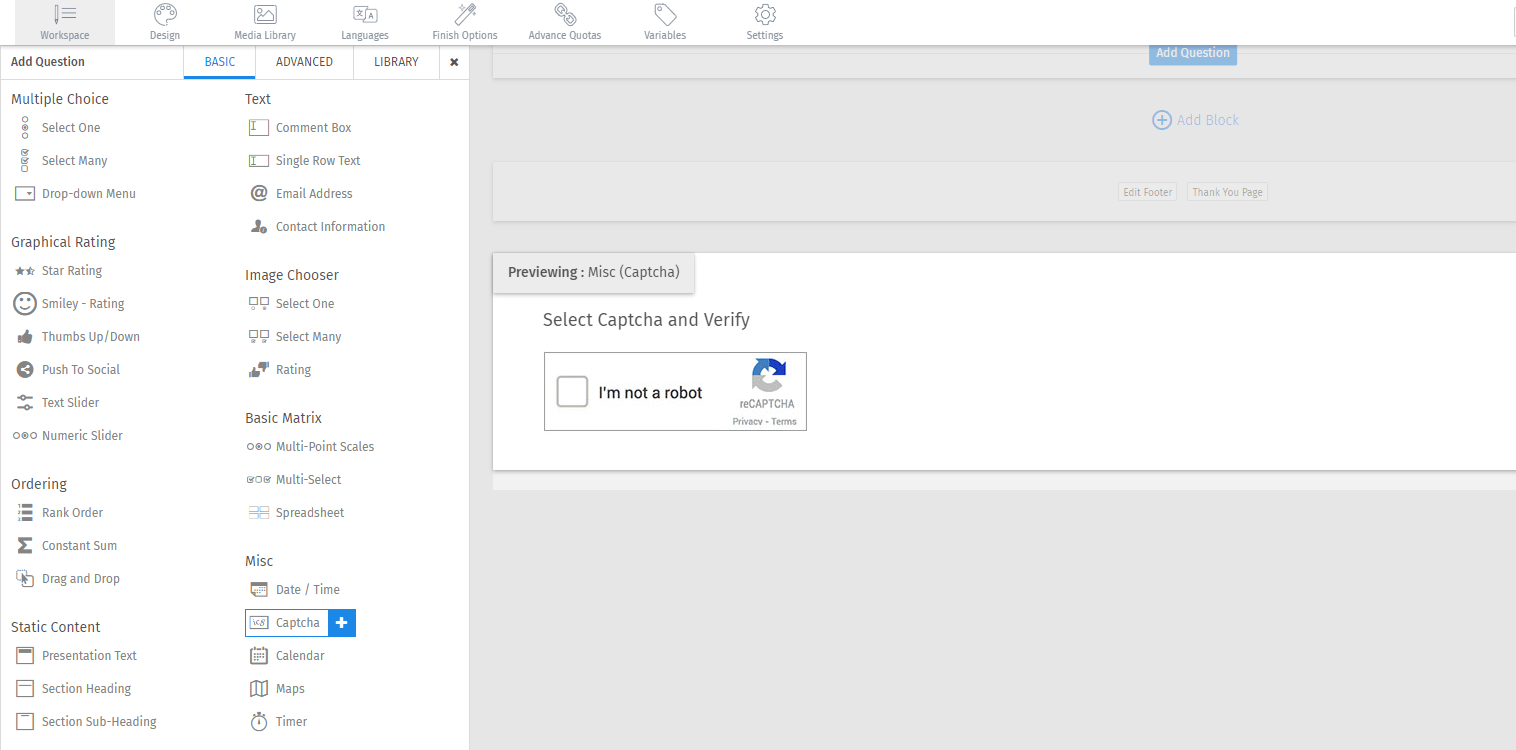Insert Presentation Text static content
This screenshot has height=750, width=1516.
tap(76, 656)
